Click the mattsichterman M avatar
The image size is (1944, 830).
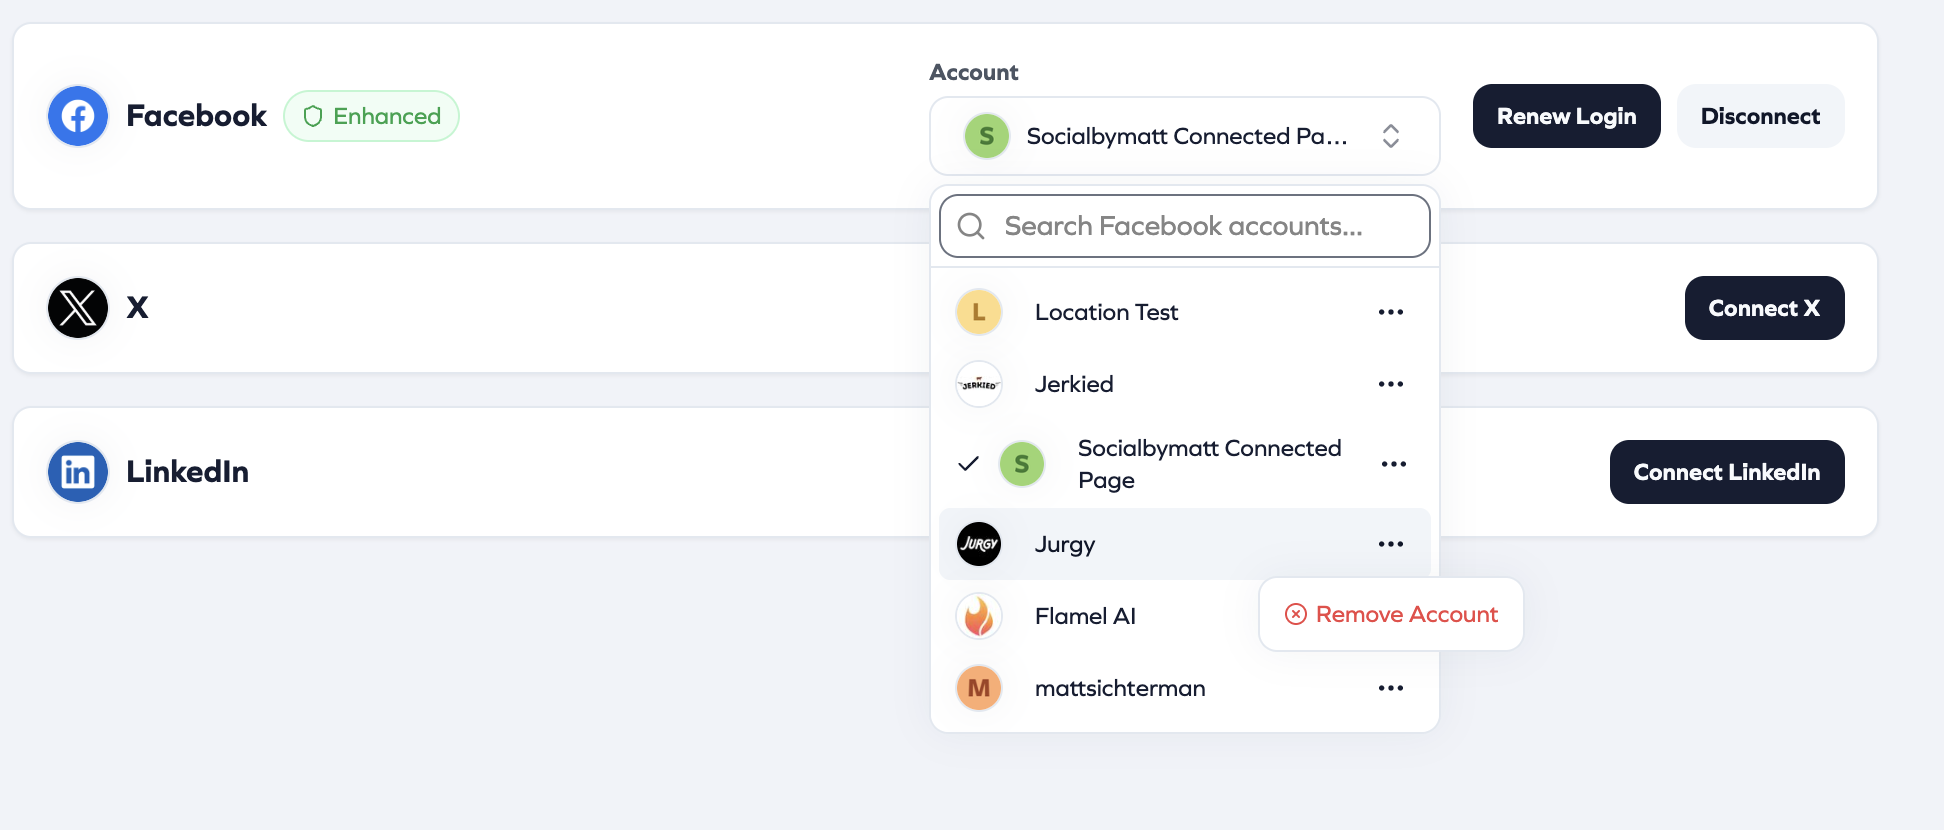(x=979, y=688)
